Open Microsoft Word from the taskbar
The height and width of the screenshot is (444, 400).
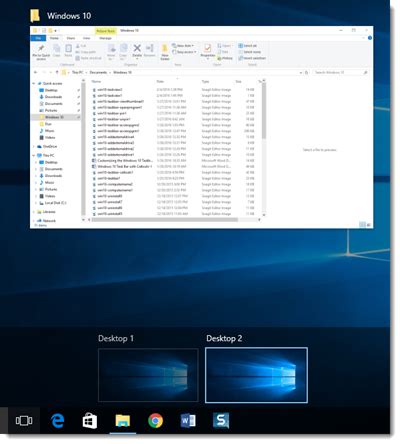click(188, 421)
